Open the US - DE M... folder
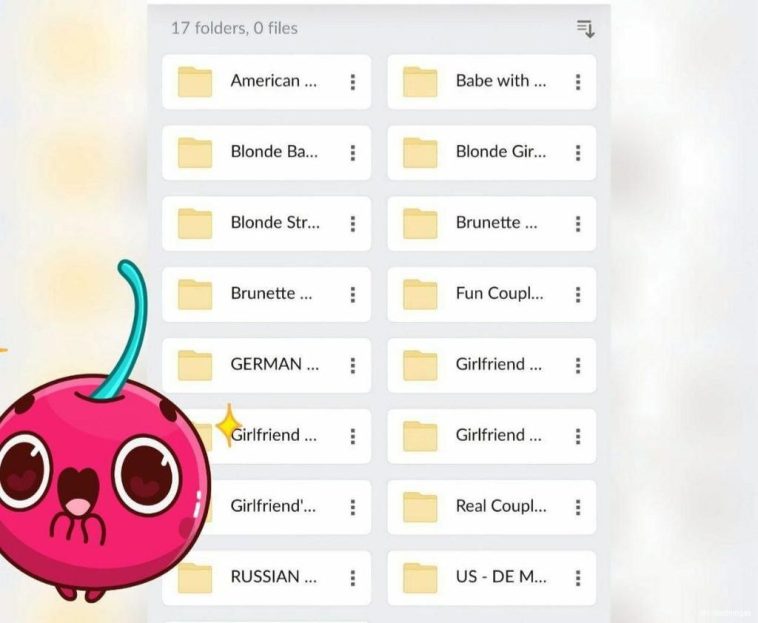The width and height of the screenshot is (758, 623). 500,577
